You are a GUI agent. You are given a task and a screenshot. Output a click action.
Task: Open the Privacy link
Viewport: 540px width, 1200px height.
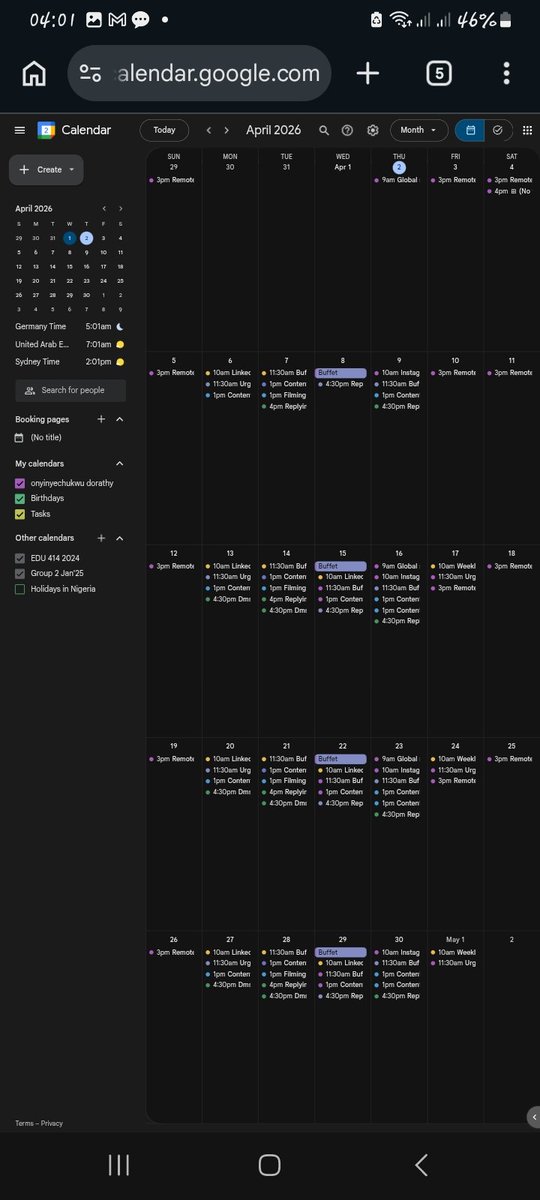point(52,1123)
